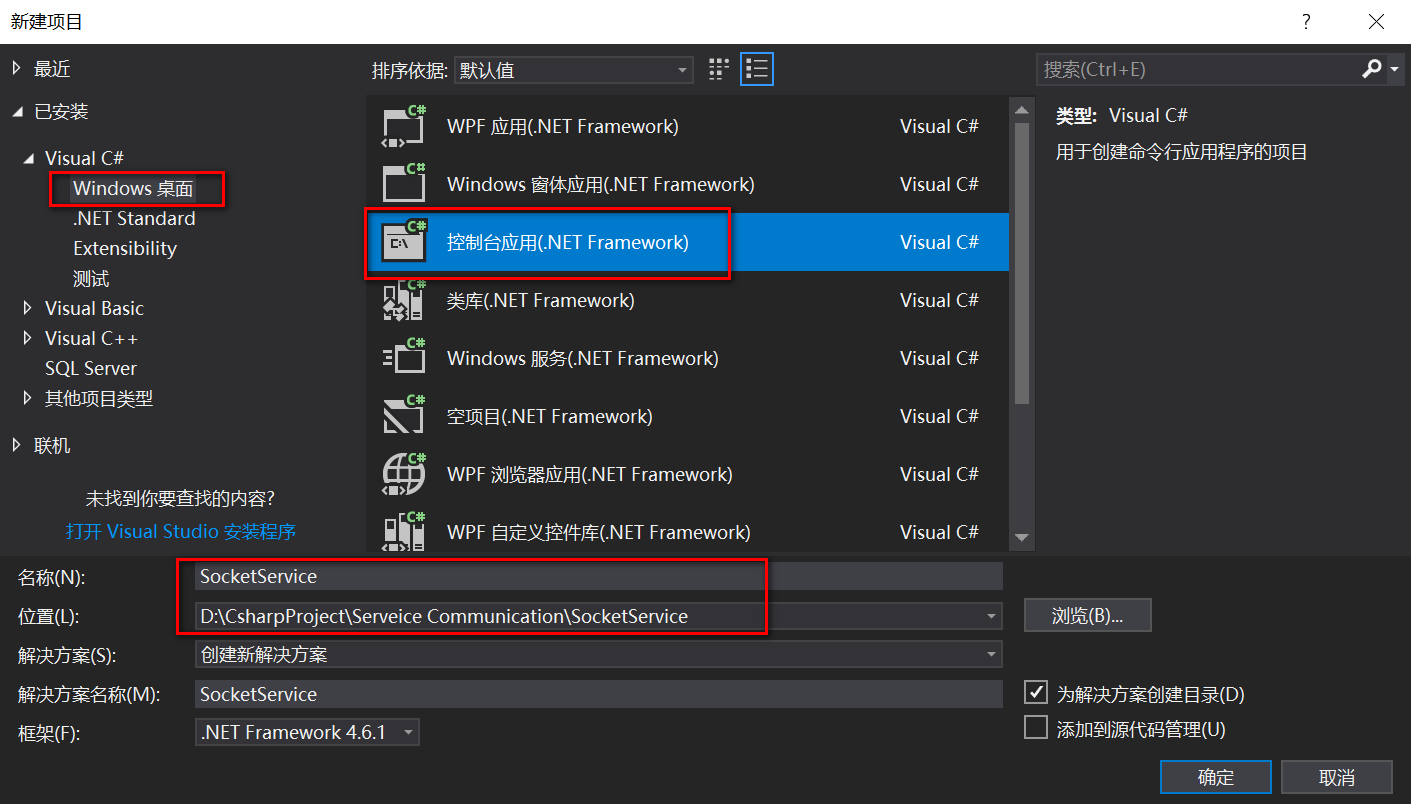
Task: Select the WPF 自定义控件库(.NET Framework) text
Action: 599,532
